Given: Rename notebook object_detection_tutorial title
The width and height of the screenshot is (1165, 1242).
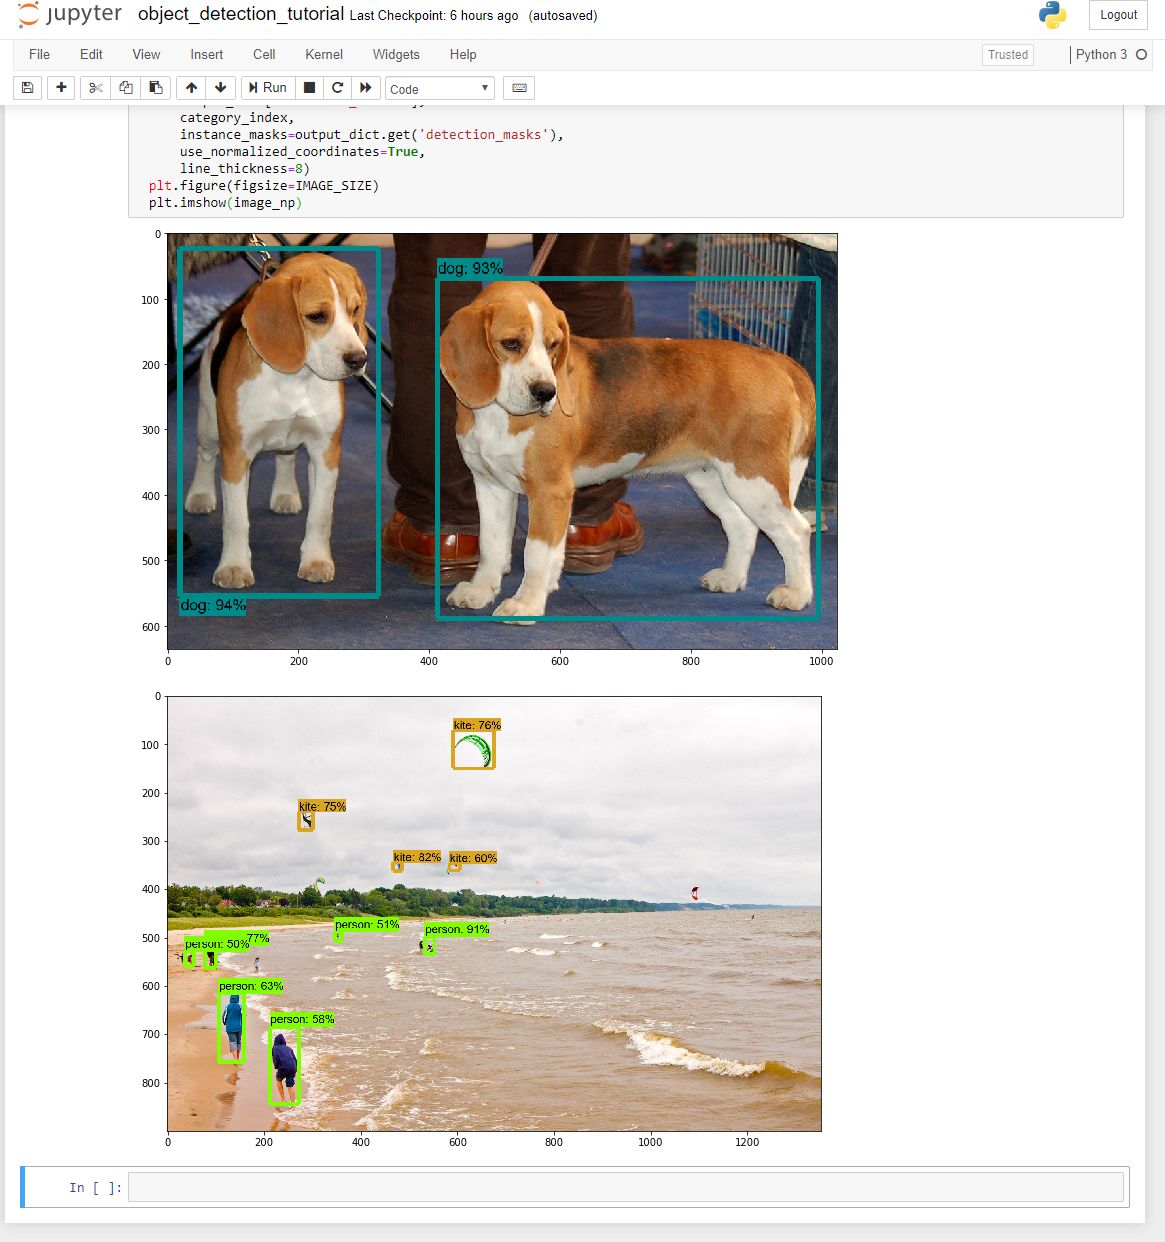Looking at the screenshot, I should pos(241,14).
